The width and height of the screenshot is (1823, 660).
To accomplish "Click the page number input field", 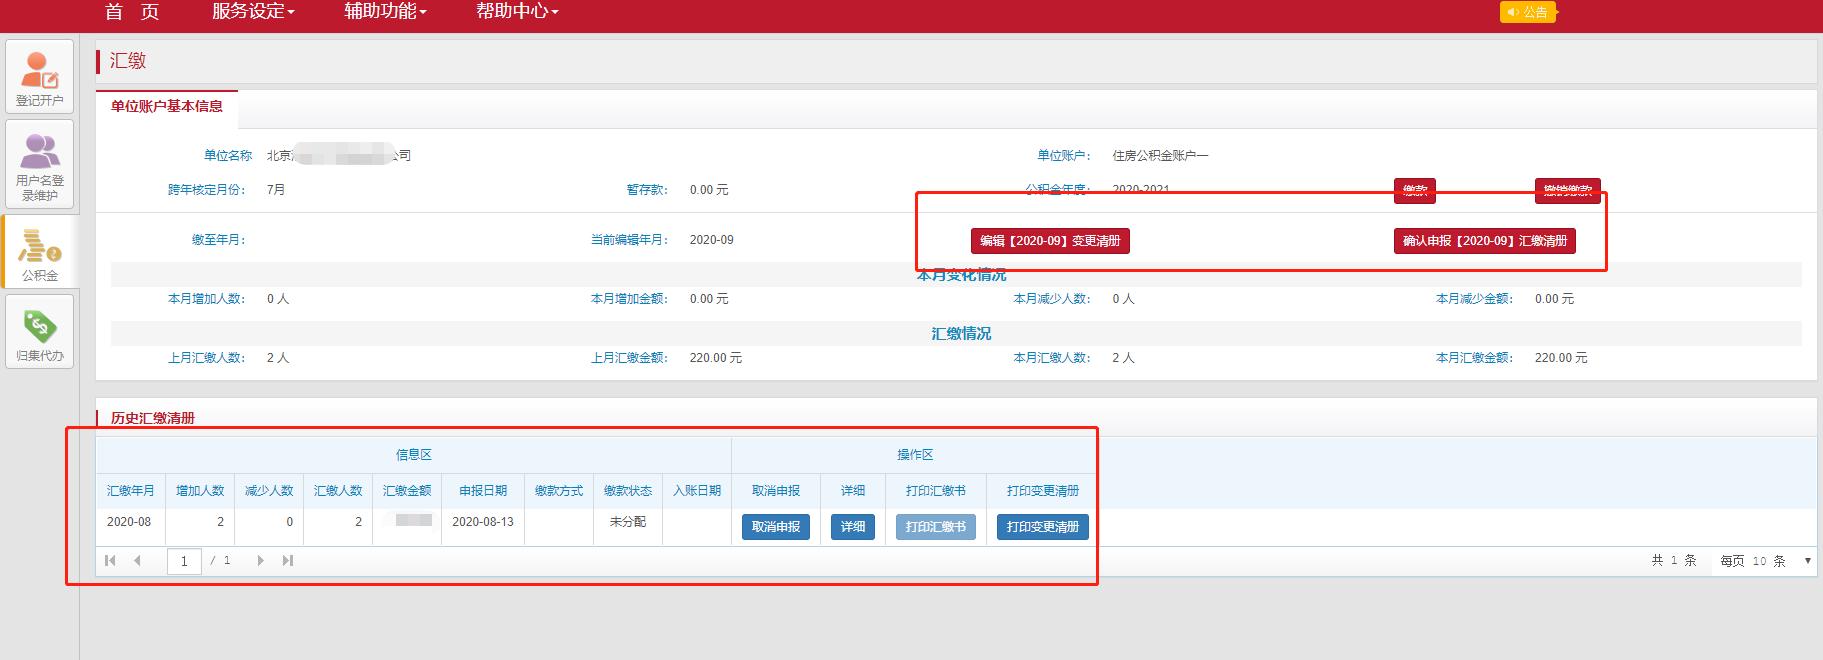I will [x=184, y=561].
